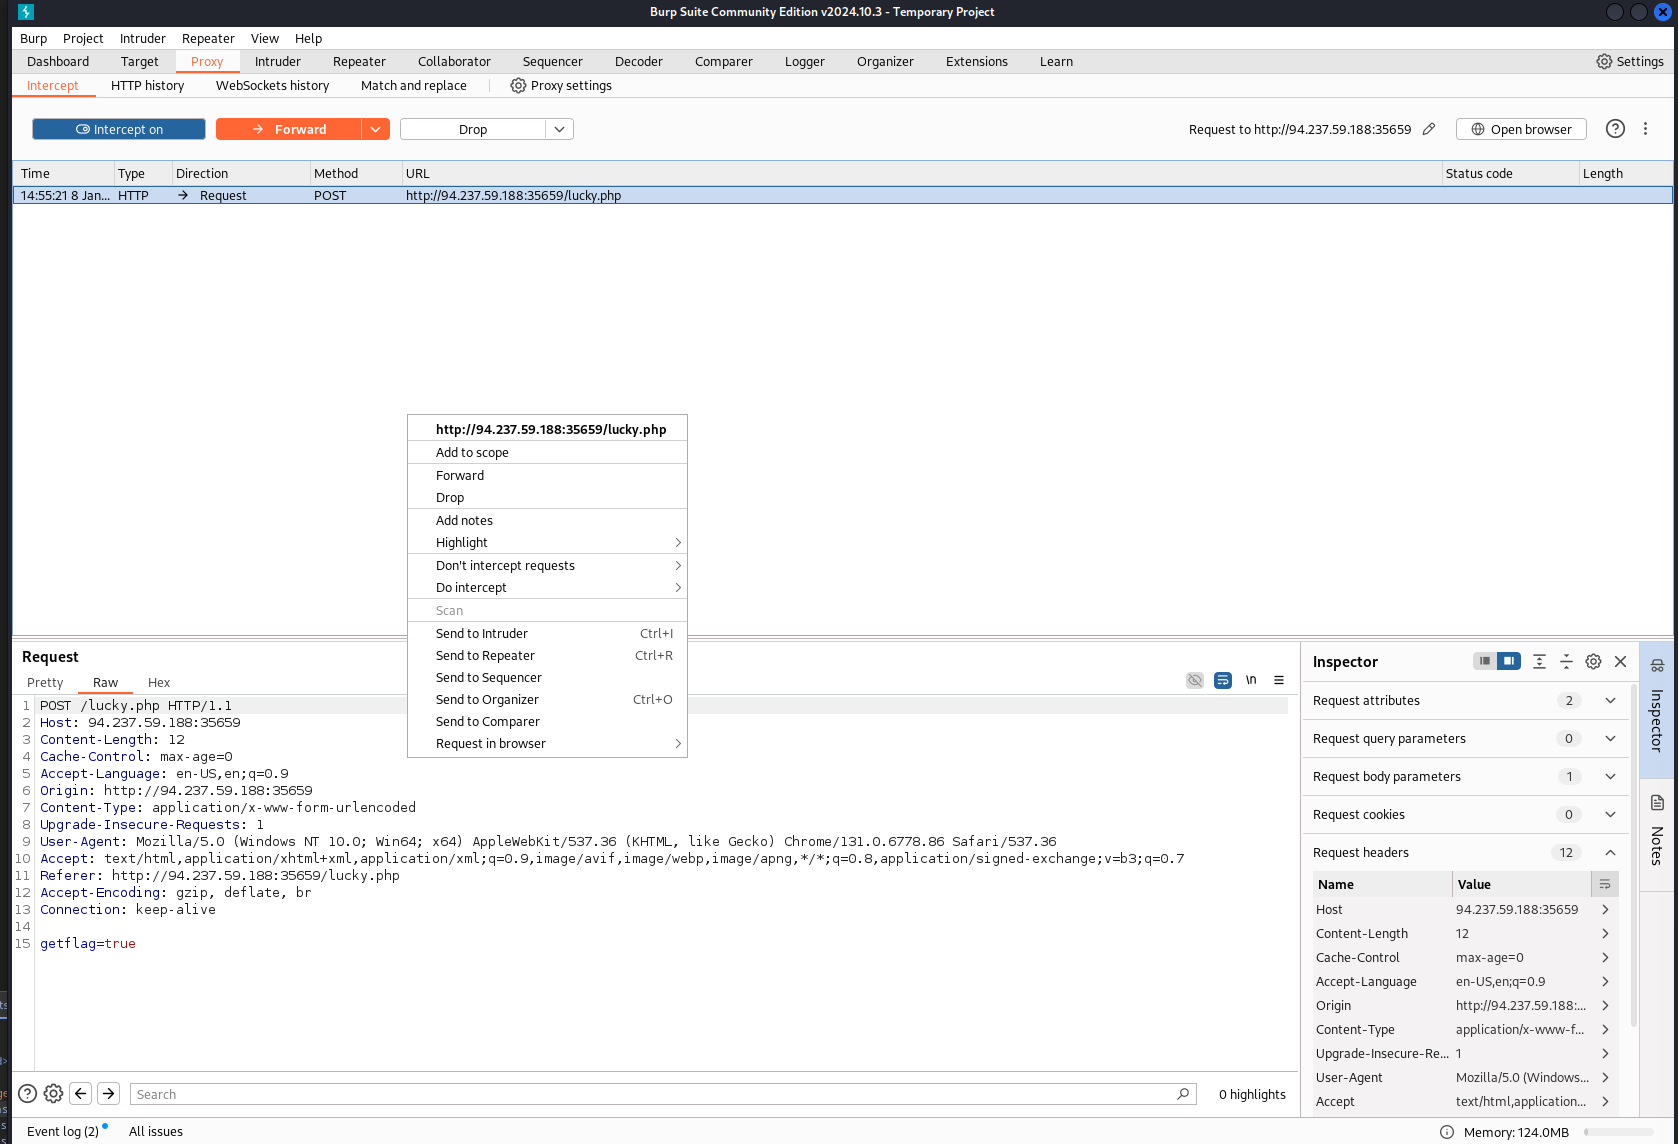Image resolution: width=1678 pixels, height=1144 pixels.
Task: Toggle non-printable characters \n display
Action: 1251,680
